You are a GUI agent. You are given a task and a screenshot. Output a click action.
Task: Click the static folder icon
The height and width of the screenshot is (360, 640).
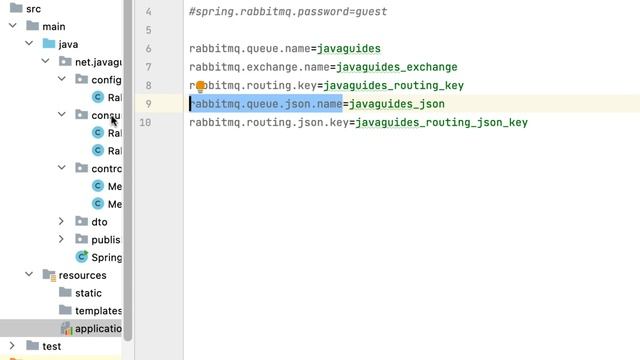click(x=65, y=292)
